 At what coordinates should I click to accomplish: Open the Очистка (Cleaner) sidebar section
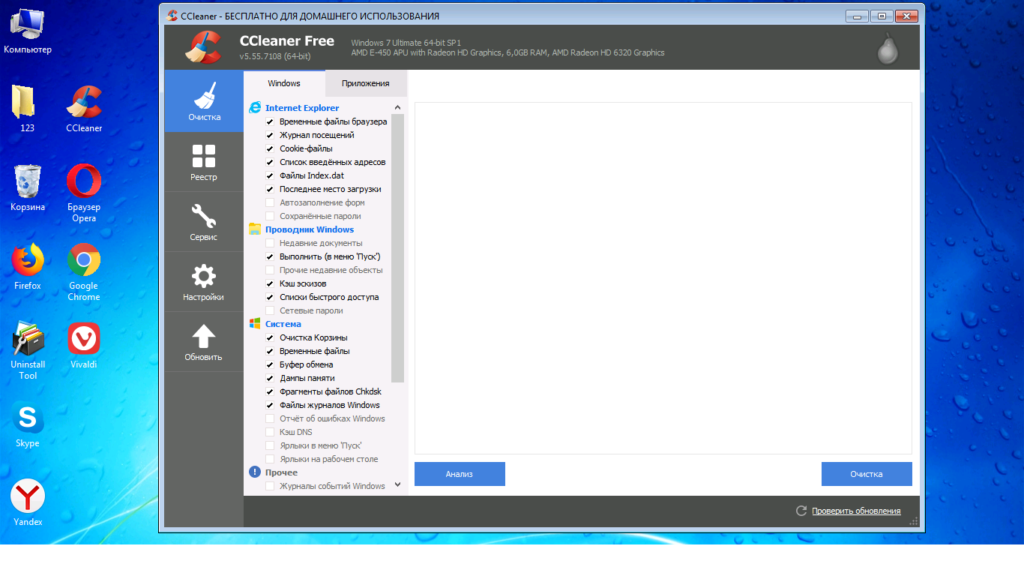click(x=204, y=101)
